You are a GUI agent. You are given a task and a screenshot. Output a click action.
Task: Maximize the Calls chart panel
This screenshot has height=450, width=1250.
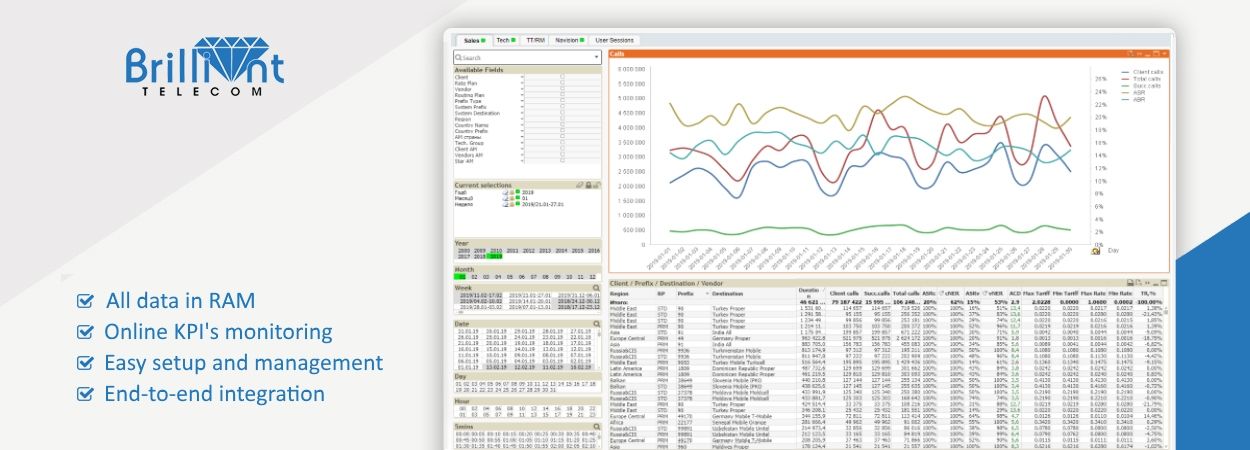pos(1156,53)
